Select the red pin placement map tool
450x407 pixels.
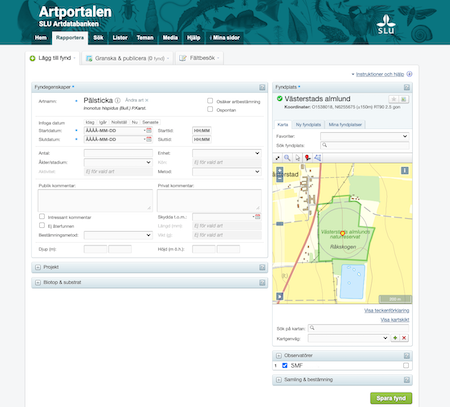coord(307,158)
